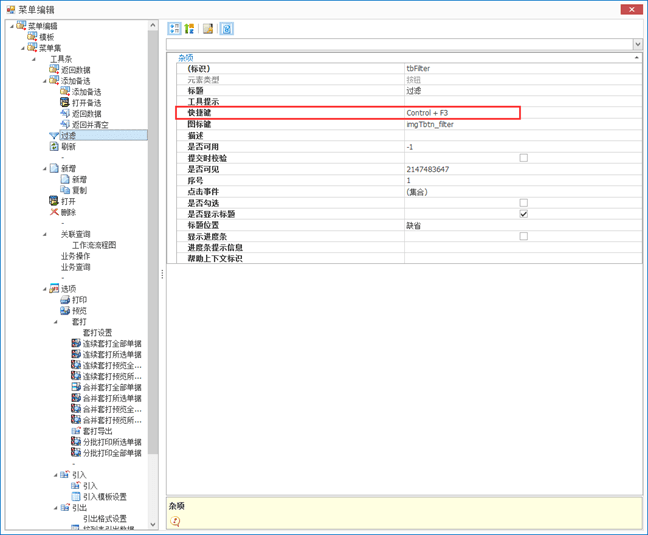The image size is (648, 535).
Task: Select the 模板 tree item
Action: (x=46, y=37)
